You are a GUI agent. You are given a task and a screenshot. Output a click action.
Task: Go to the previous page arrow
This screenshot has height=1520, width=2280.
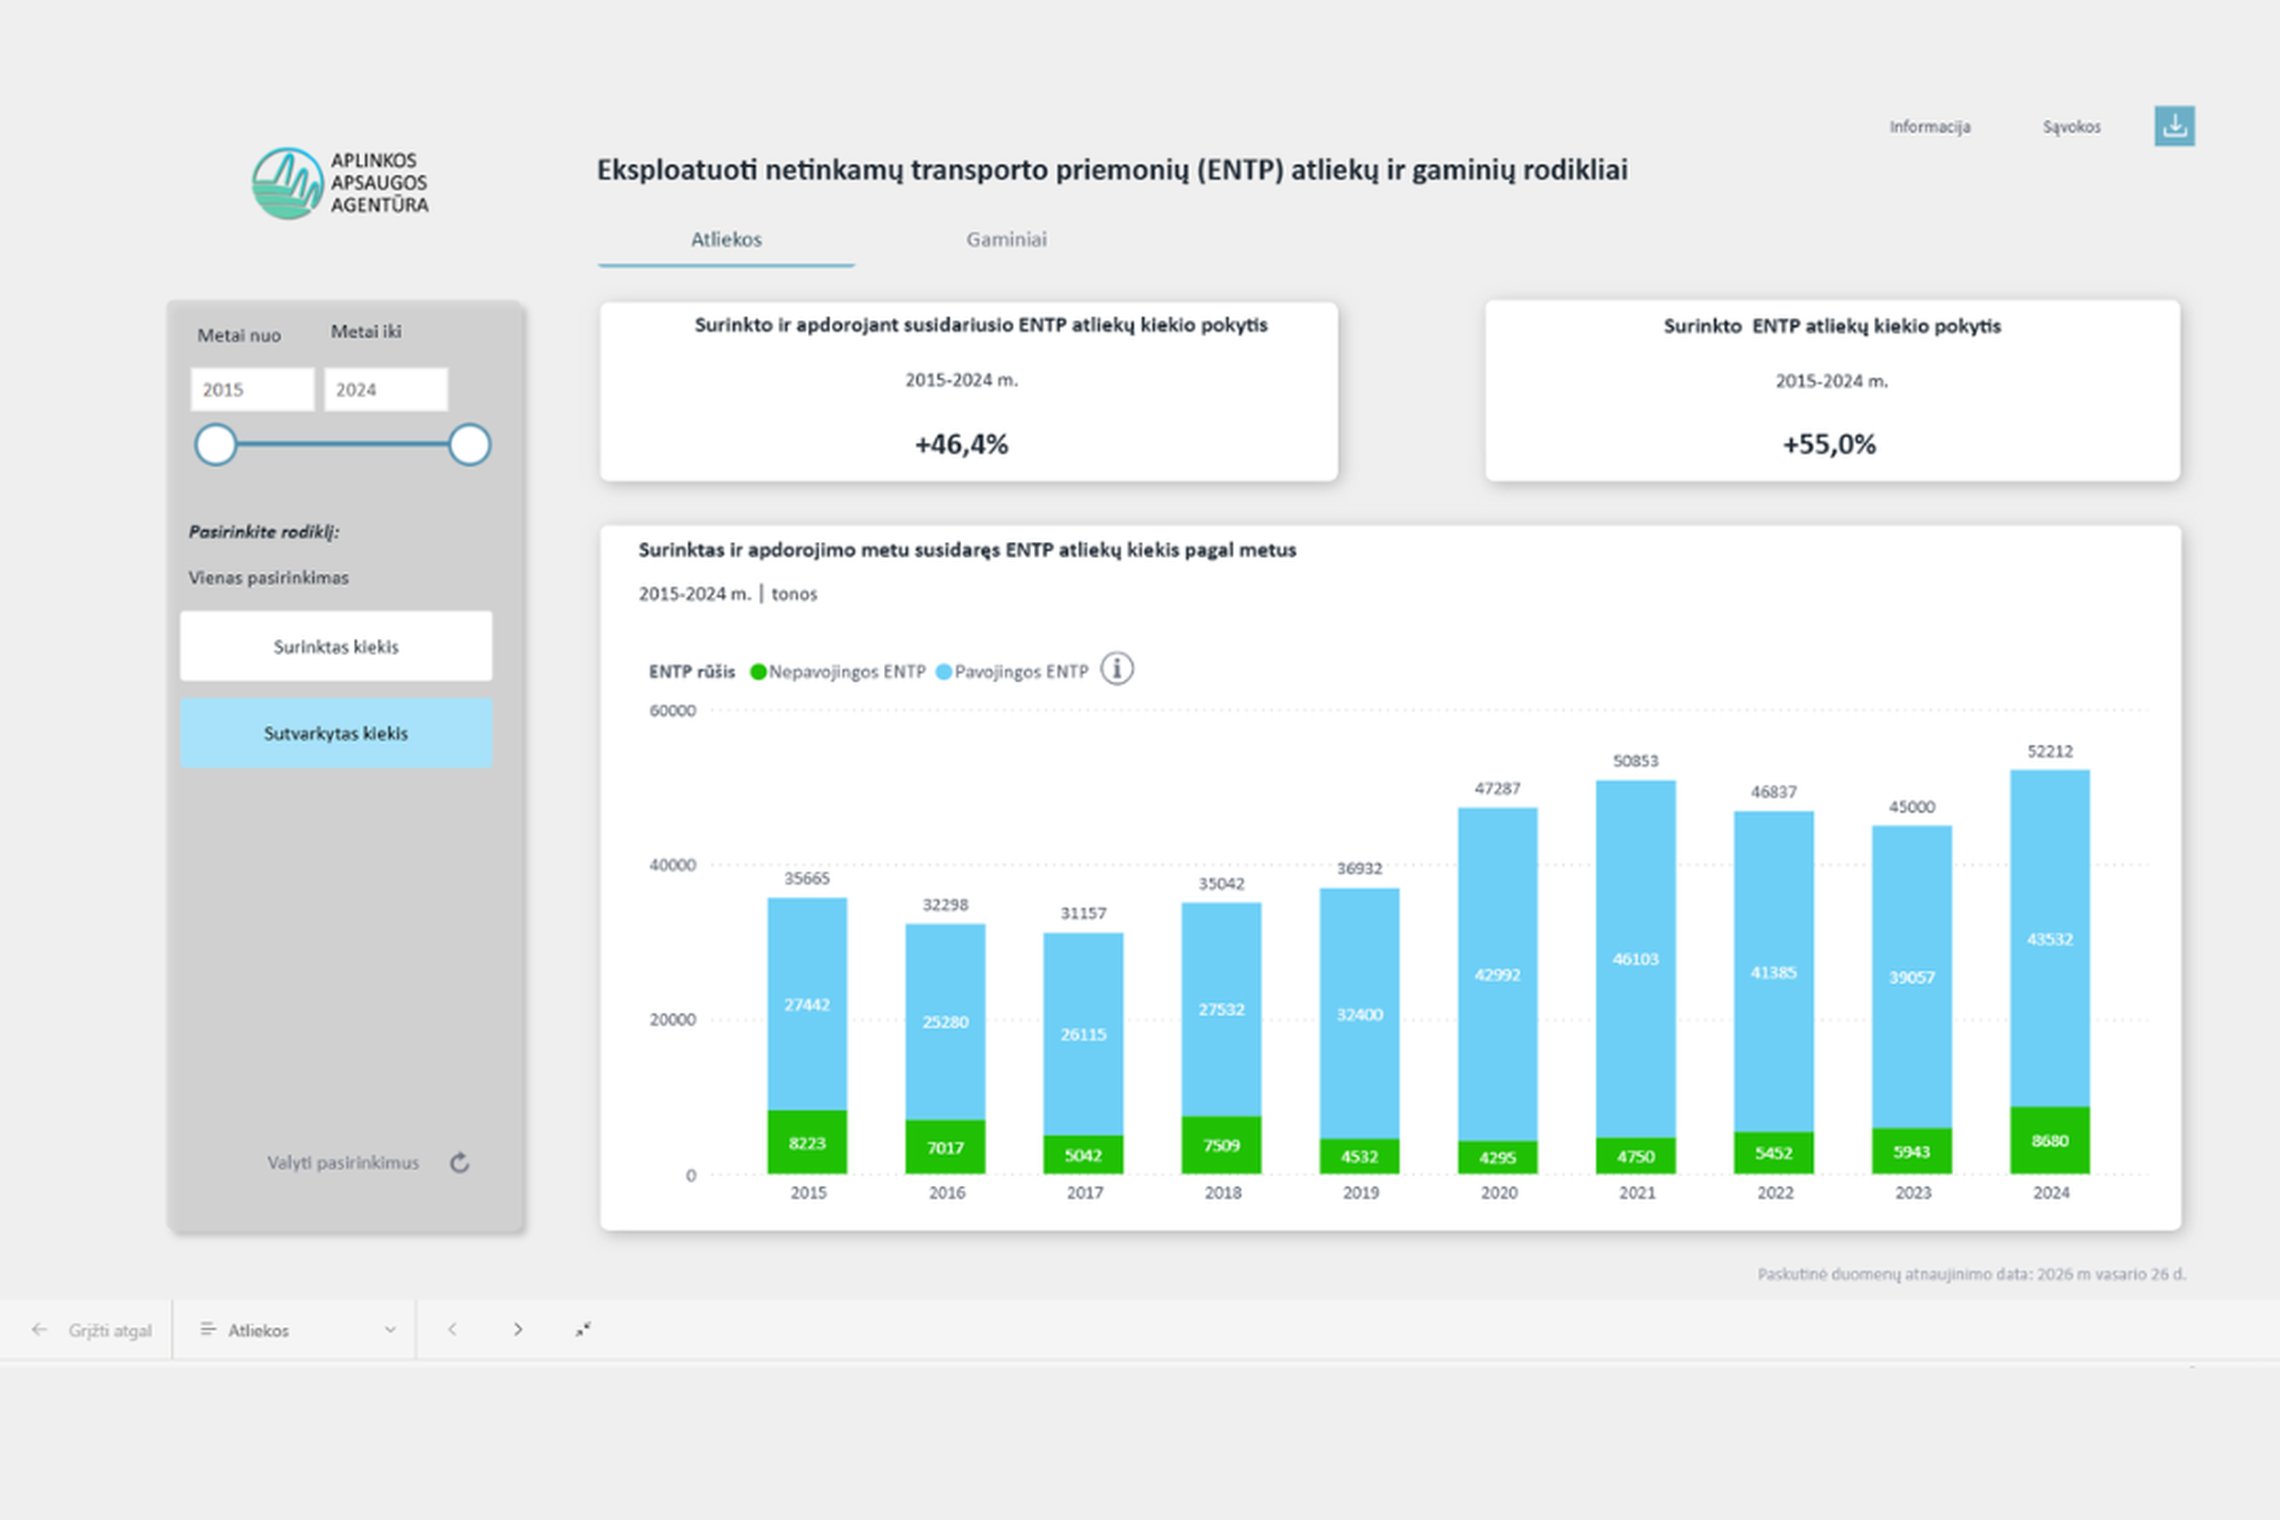(x=452, y=1329)
